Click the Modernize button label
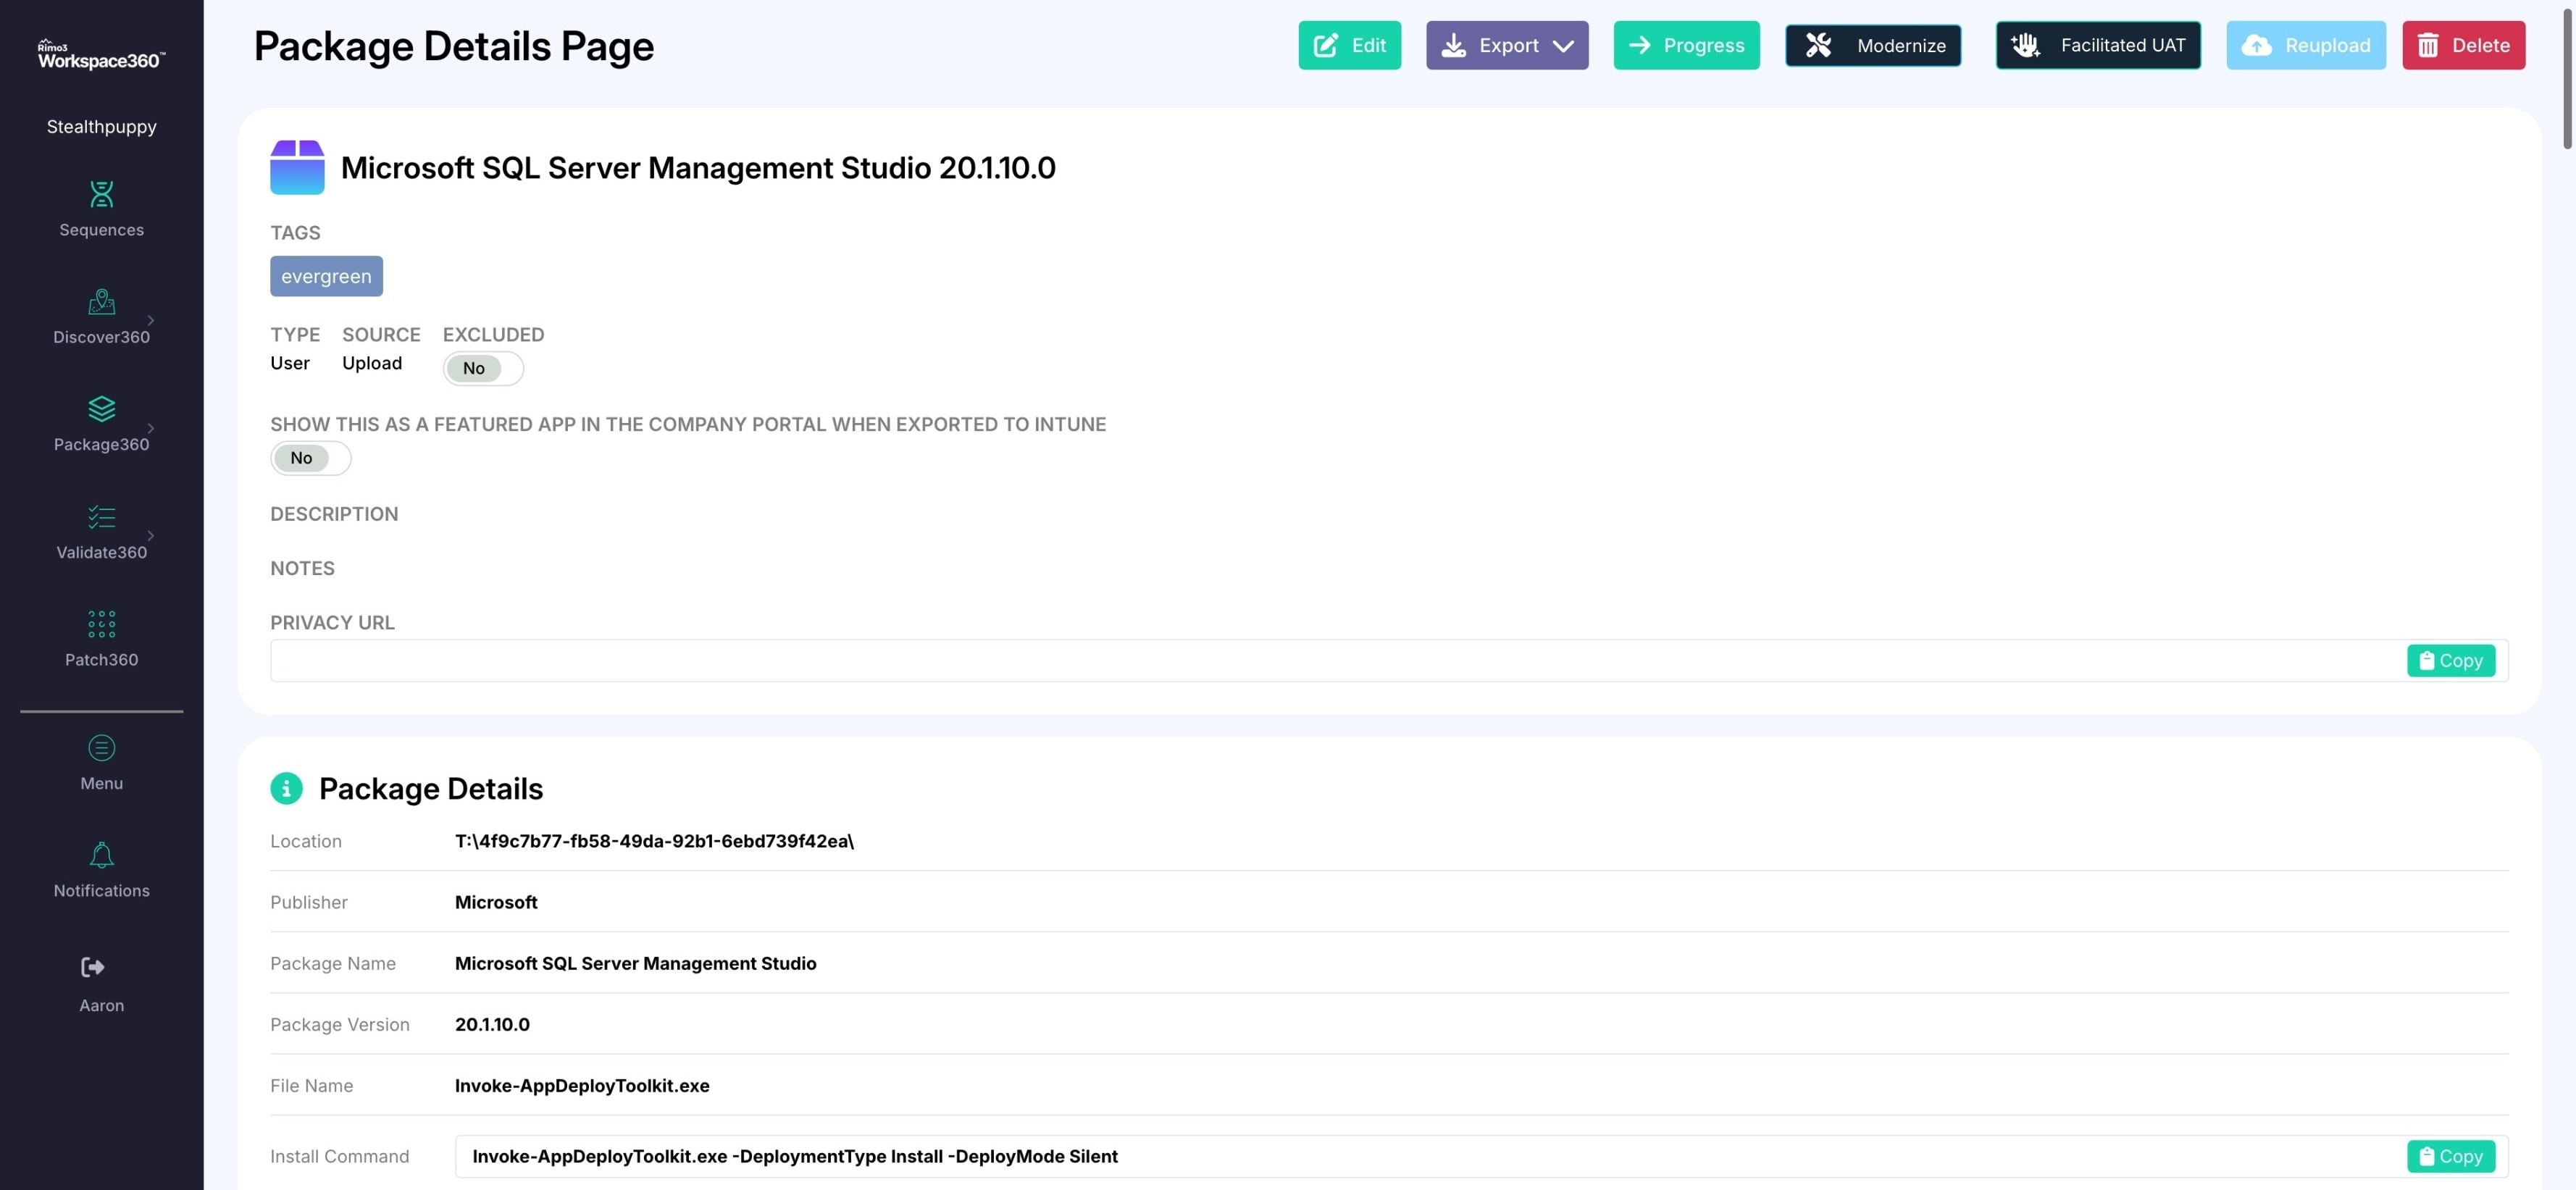 pyautogui.click(x=1901, y=46)
